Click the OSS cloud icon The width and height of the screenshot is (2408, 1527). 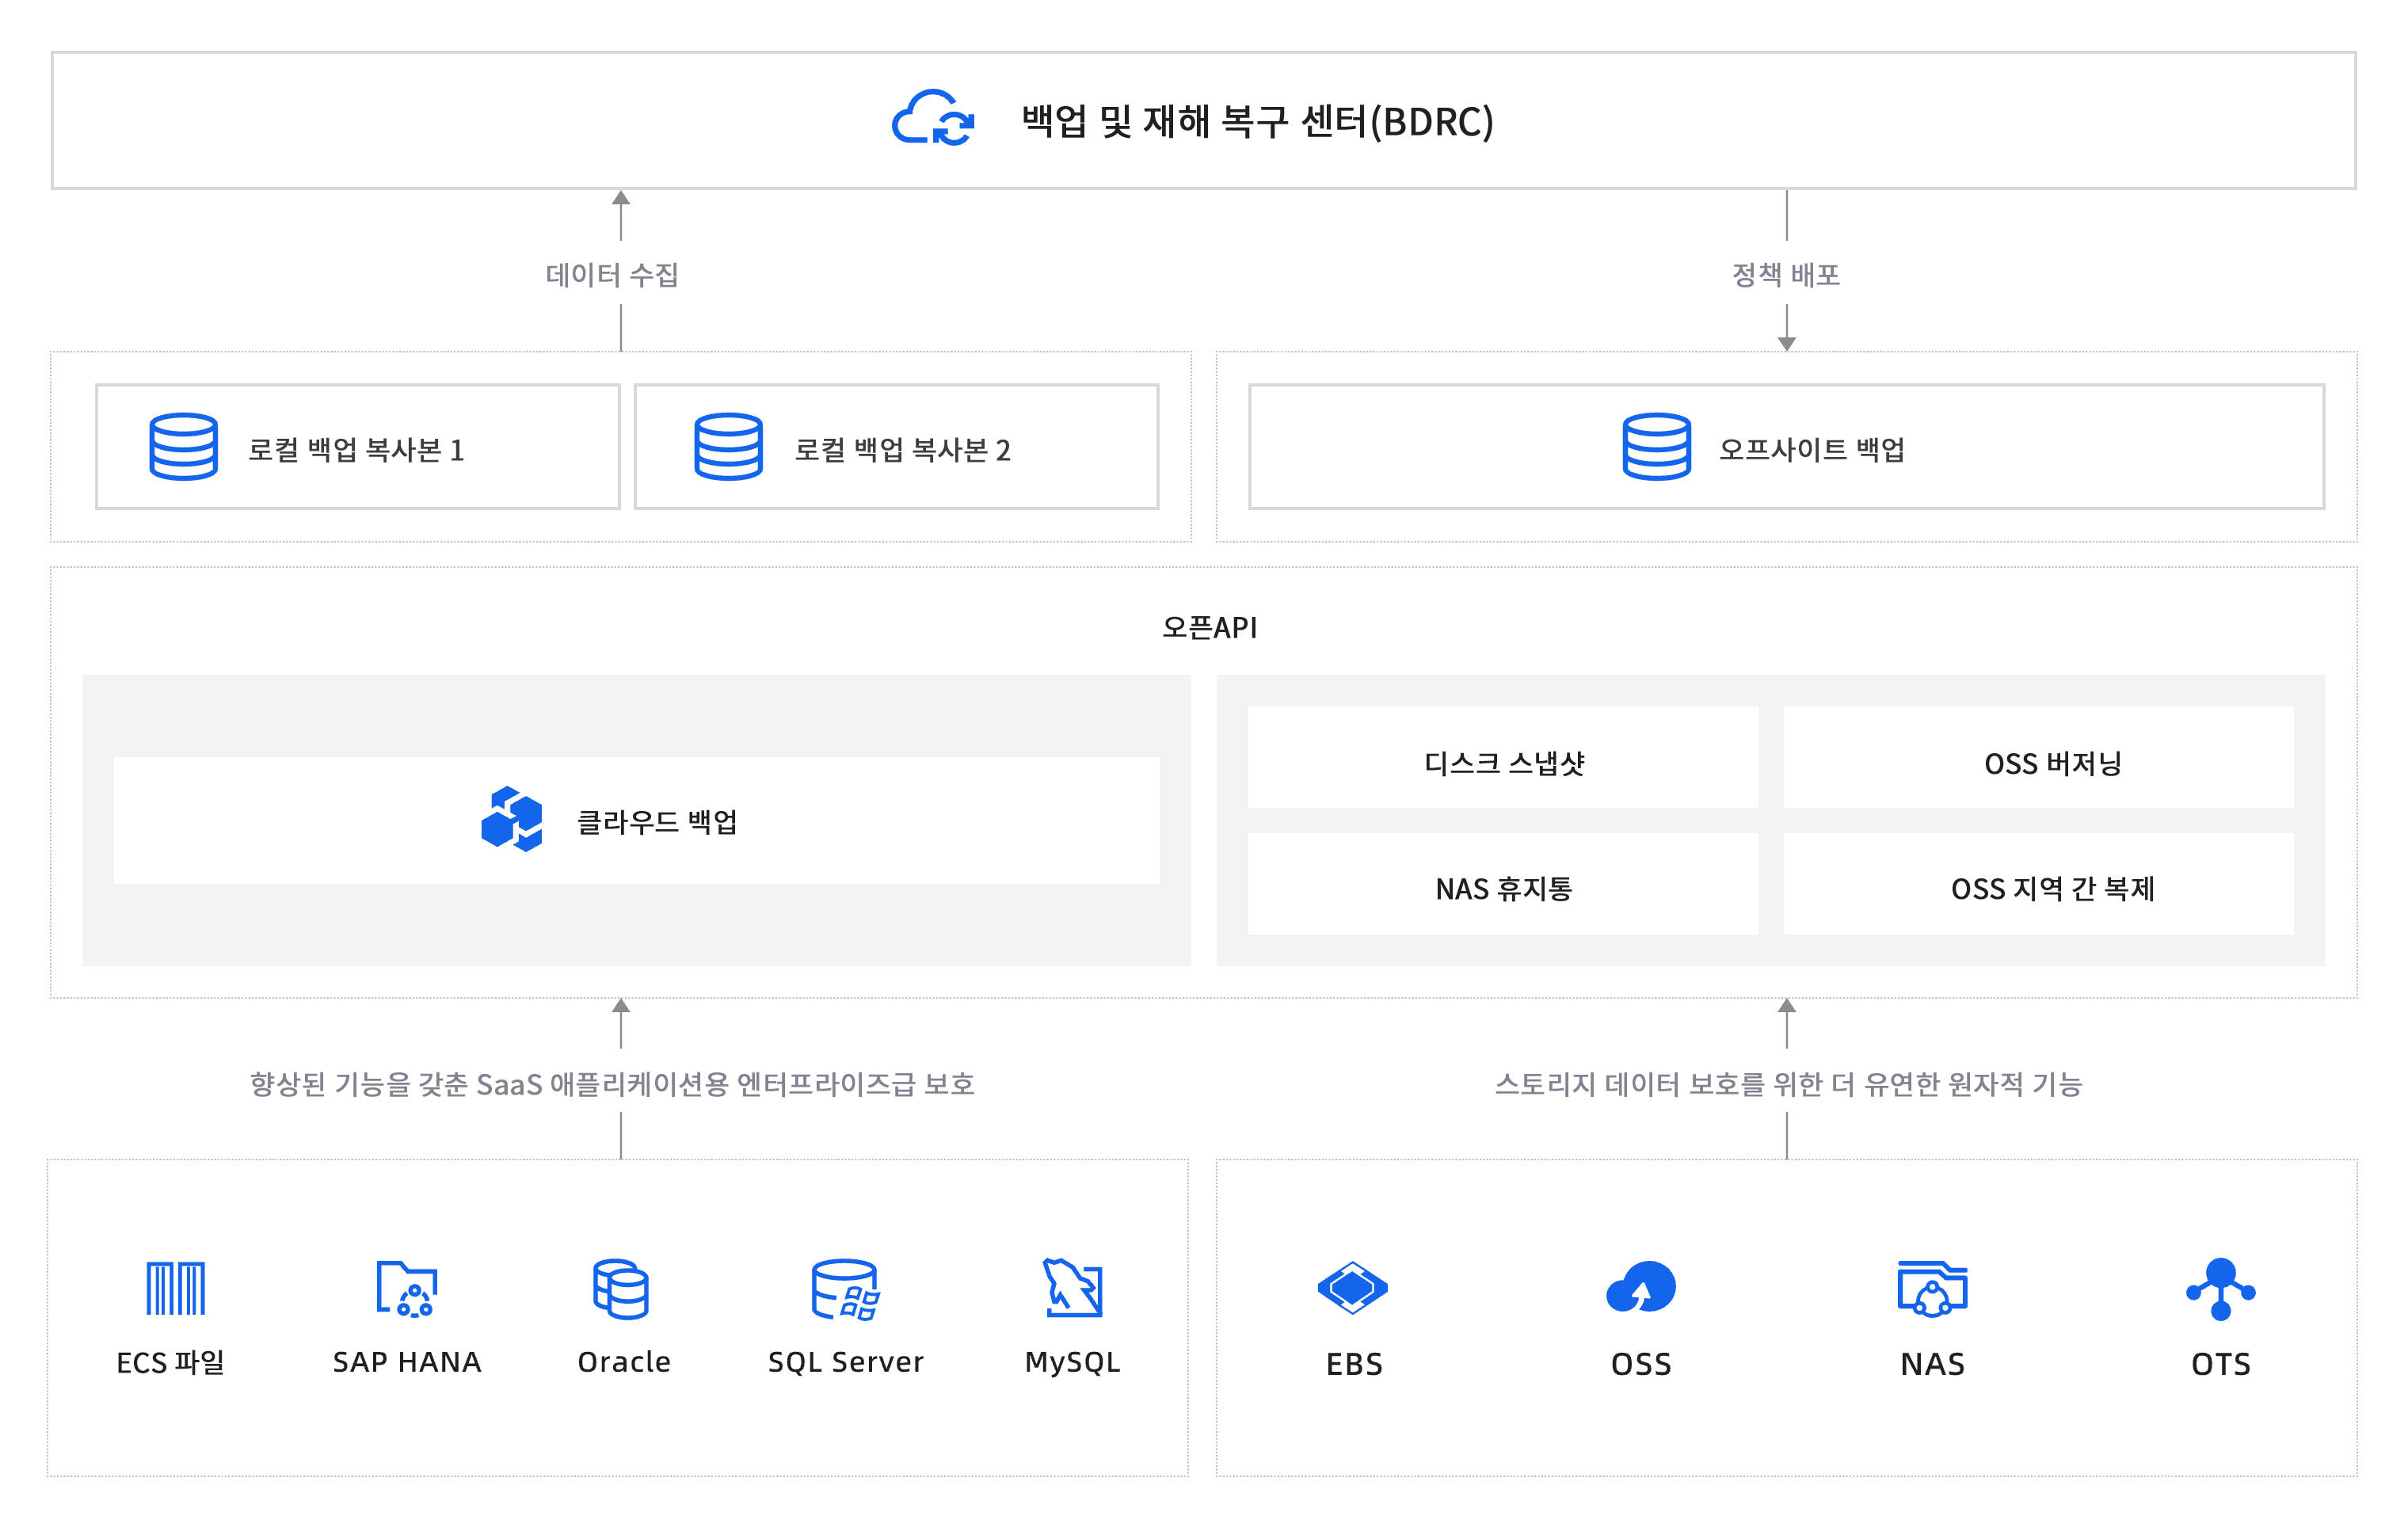[1640, 1288]
